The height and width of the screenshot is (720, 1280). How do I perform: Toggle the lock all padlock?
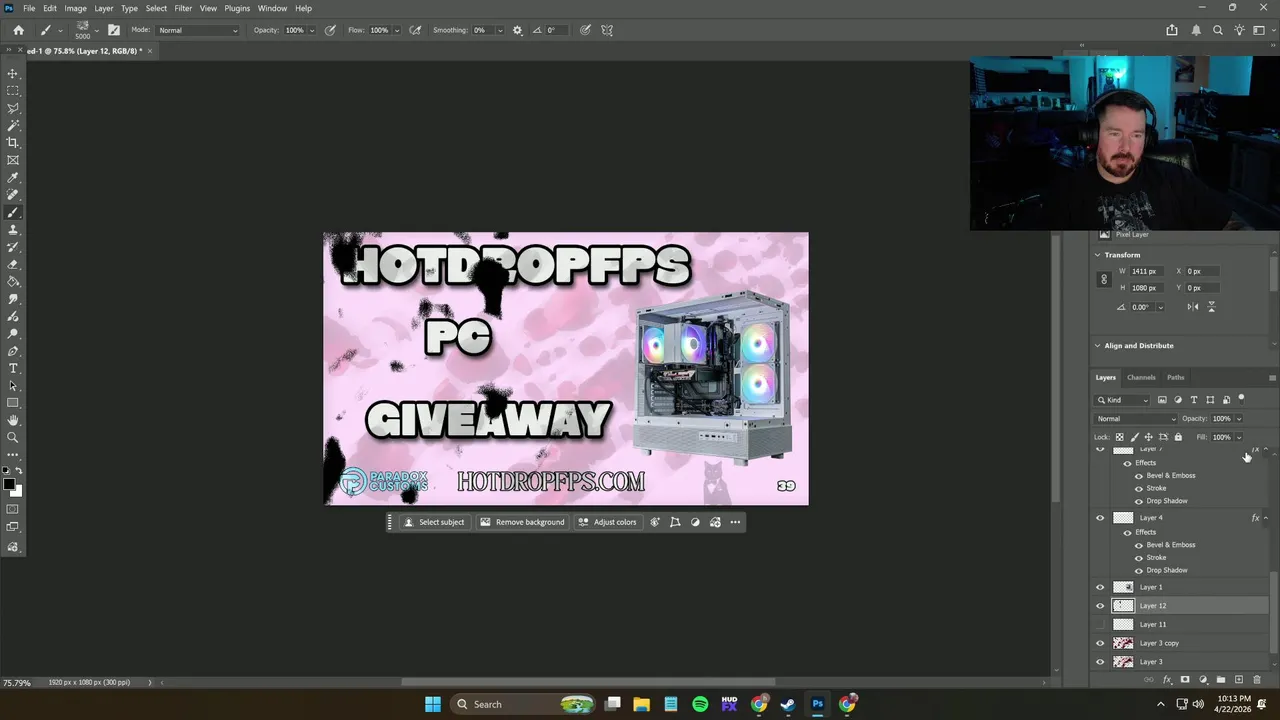click(x=1178, y=437)
